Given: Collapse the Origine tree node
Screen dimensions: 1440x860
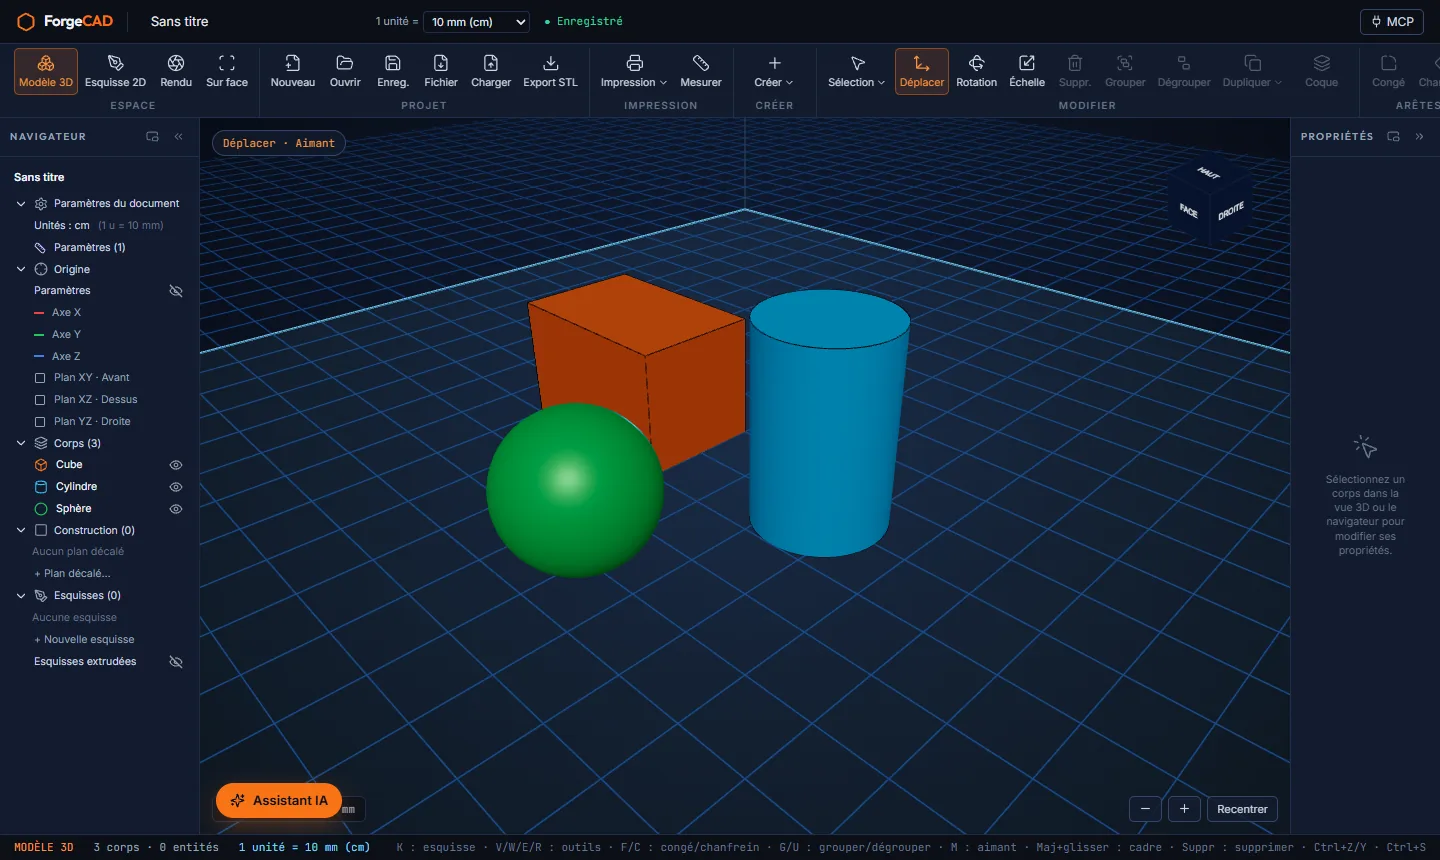Looking at the screenshot, I should pos(21,269).
